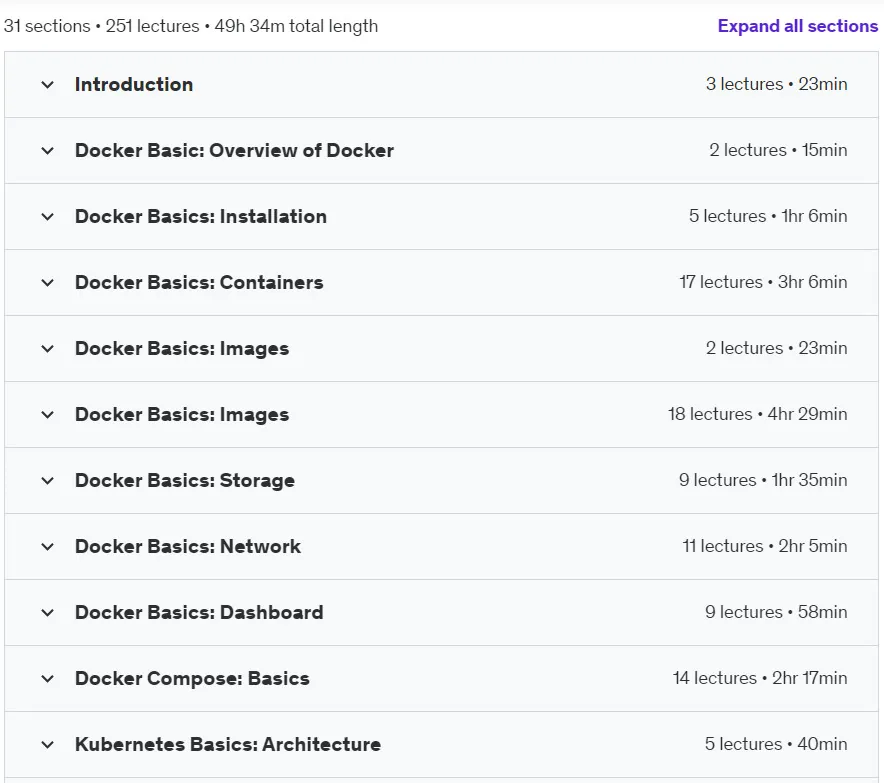This screenshot has width=884, height=783.
Task: Select Docker Basics: Images title with 4hr 29min
Action: click(182, 414)
